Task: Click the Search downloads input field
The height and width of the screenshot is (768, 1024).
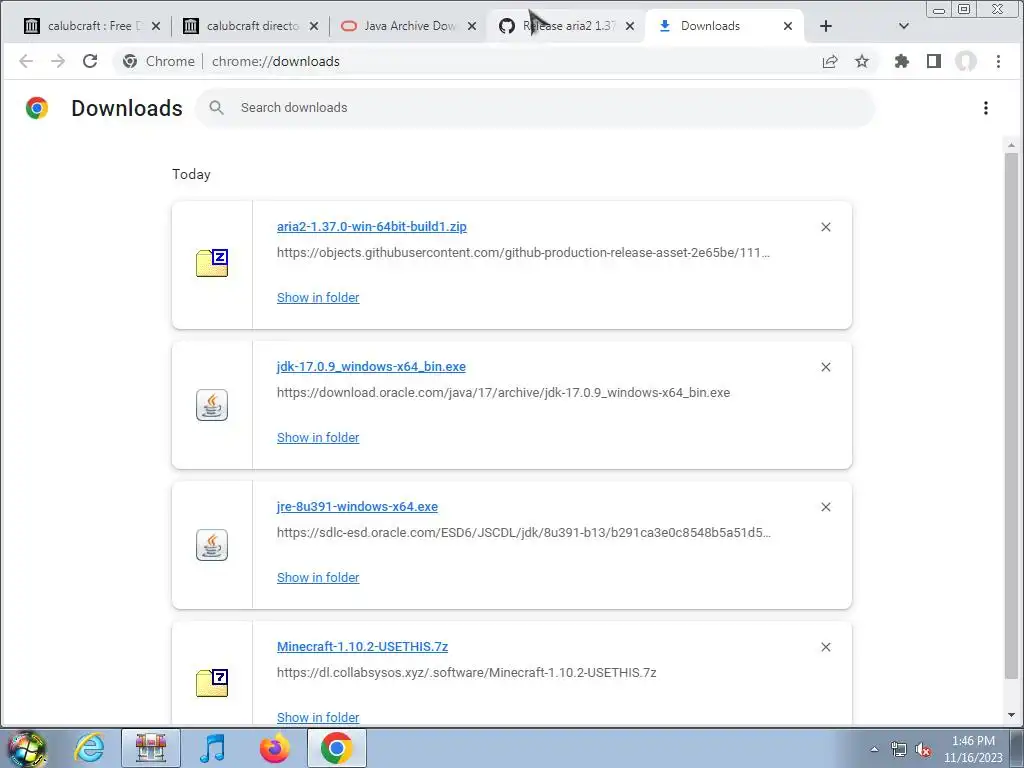Action: click(536, 108)
